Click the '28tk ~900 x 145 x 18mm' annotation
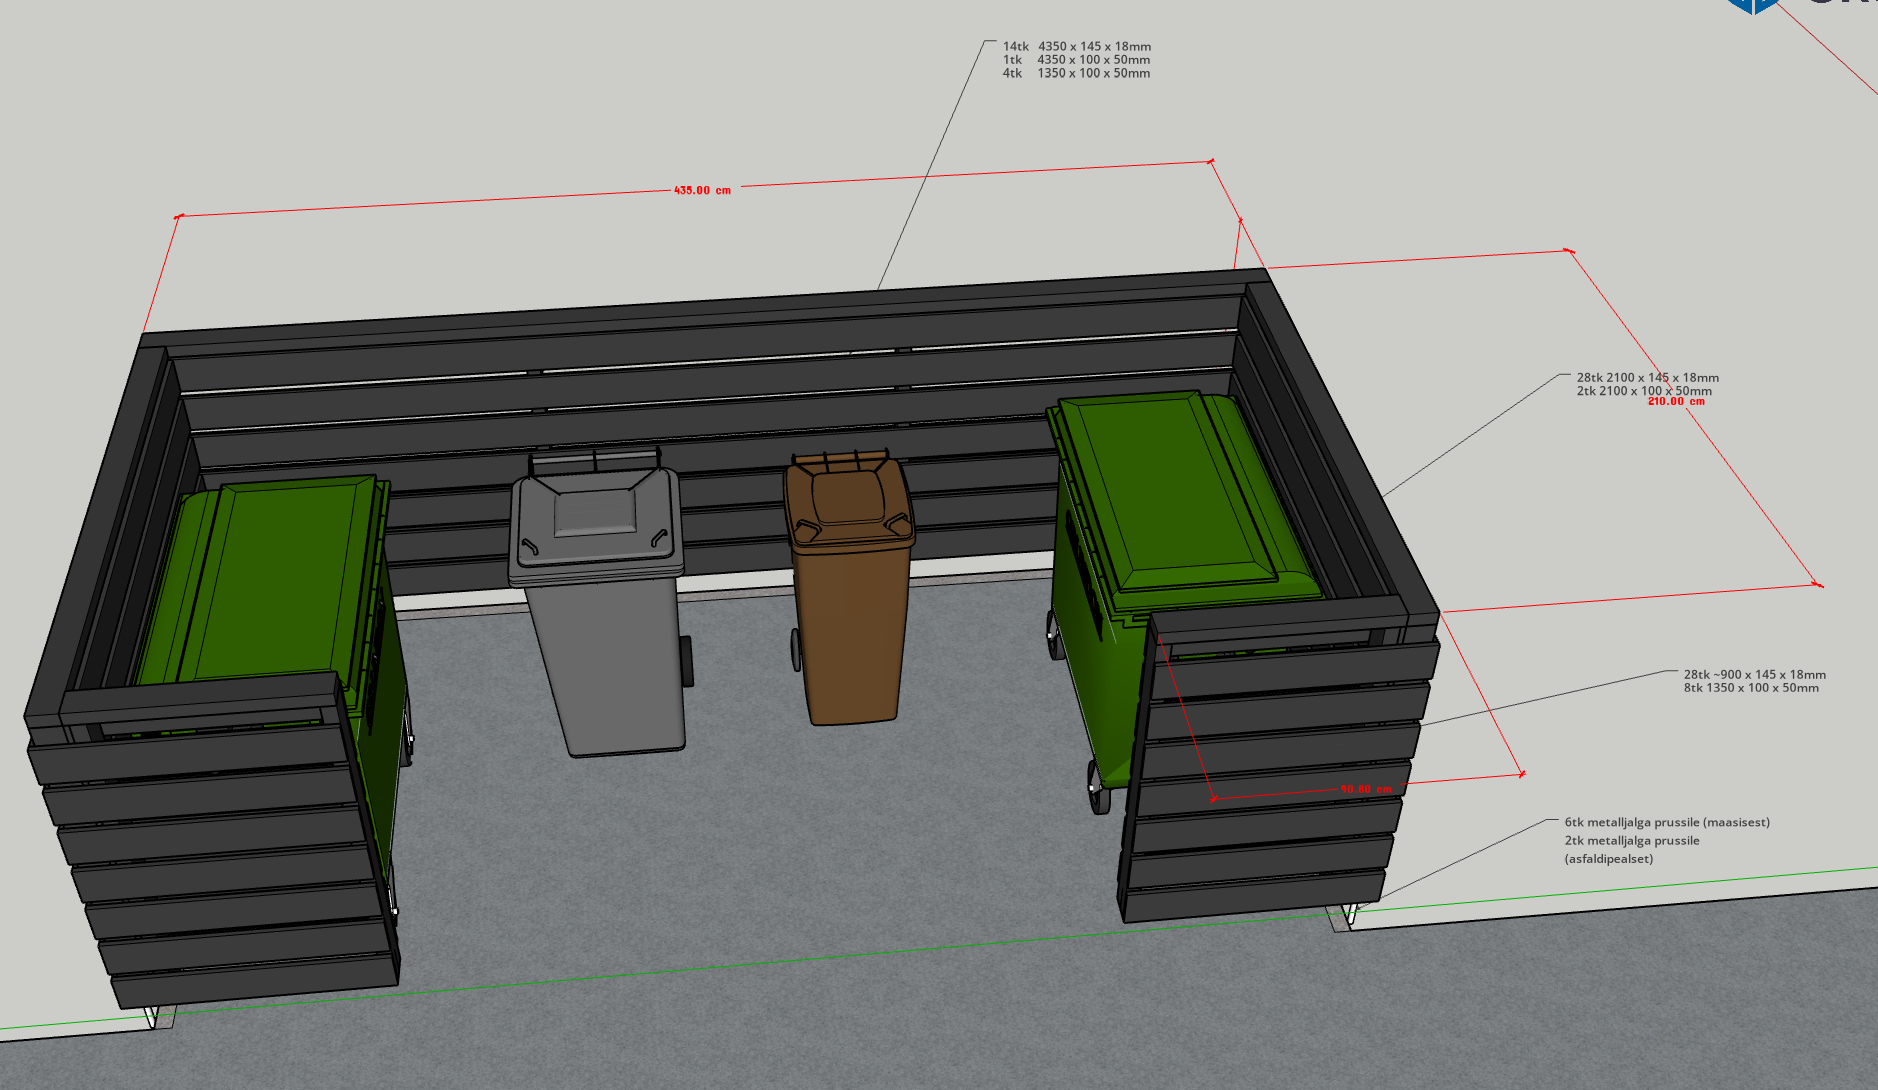This screenshot has height=1090, width=1878. pos(1754,675)
